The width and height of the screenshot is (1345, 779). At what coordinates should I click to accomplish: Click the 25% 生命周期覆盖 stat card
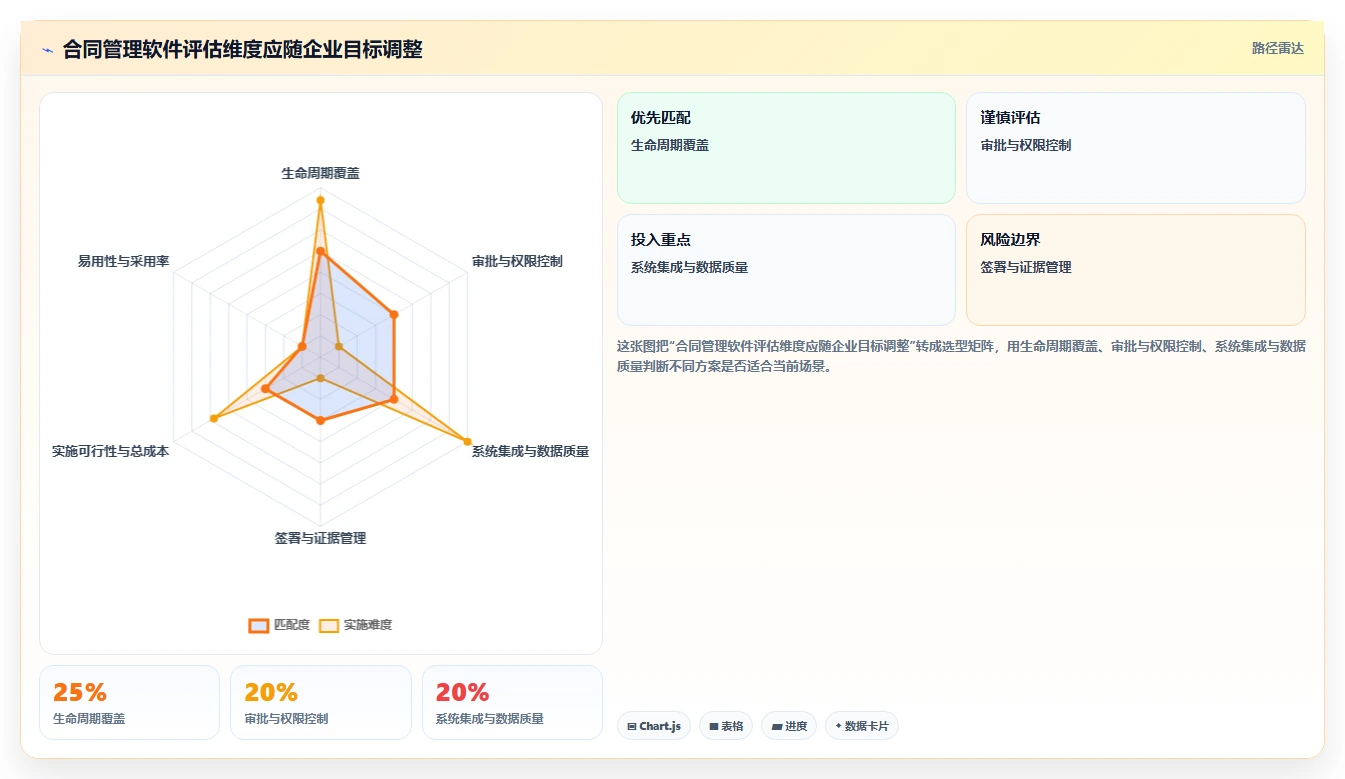[x=129, y=702]
